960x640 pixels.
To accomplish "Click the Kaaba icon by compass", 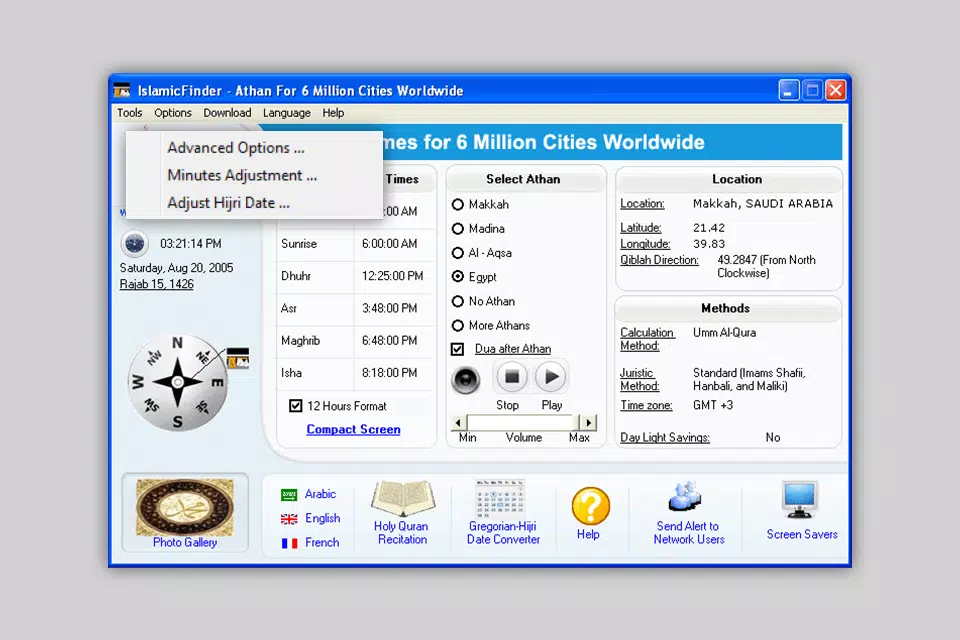I will (238, 358).
